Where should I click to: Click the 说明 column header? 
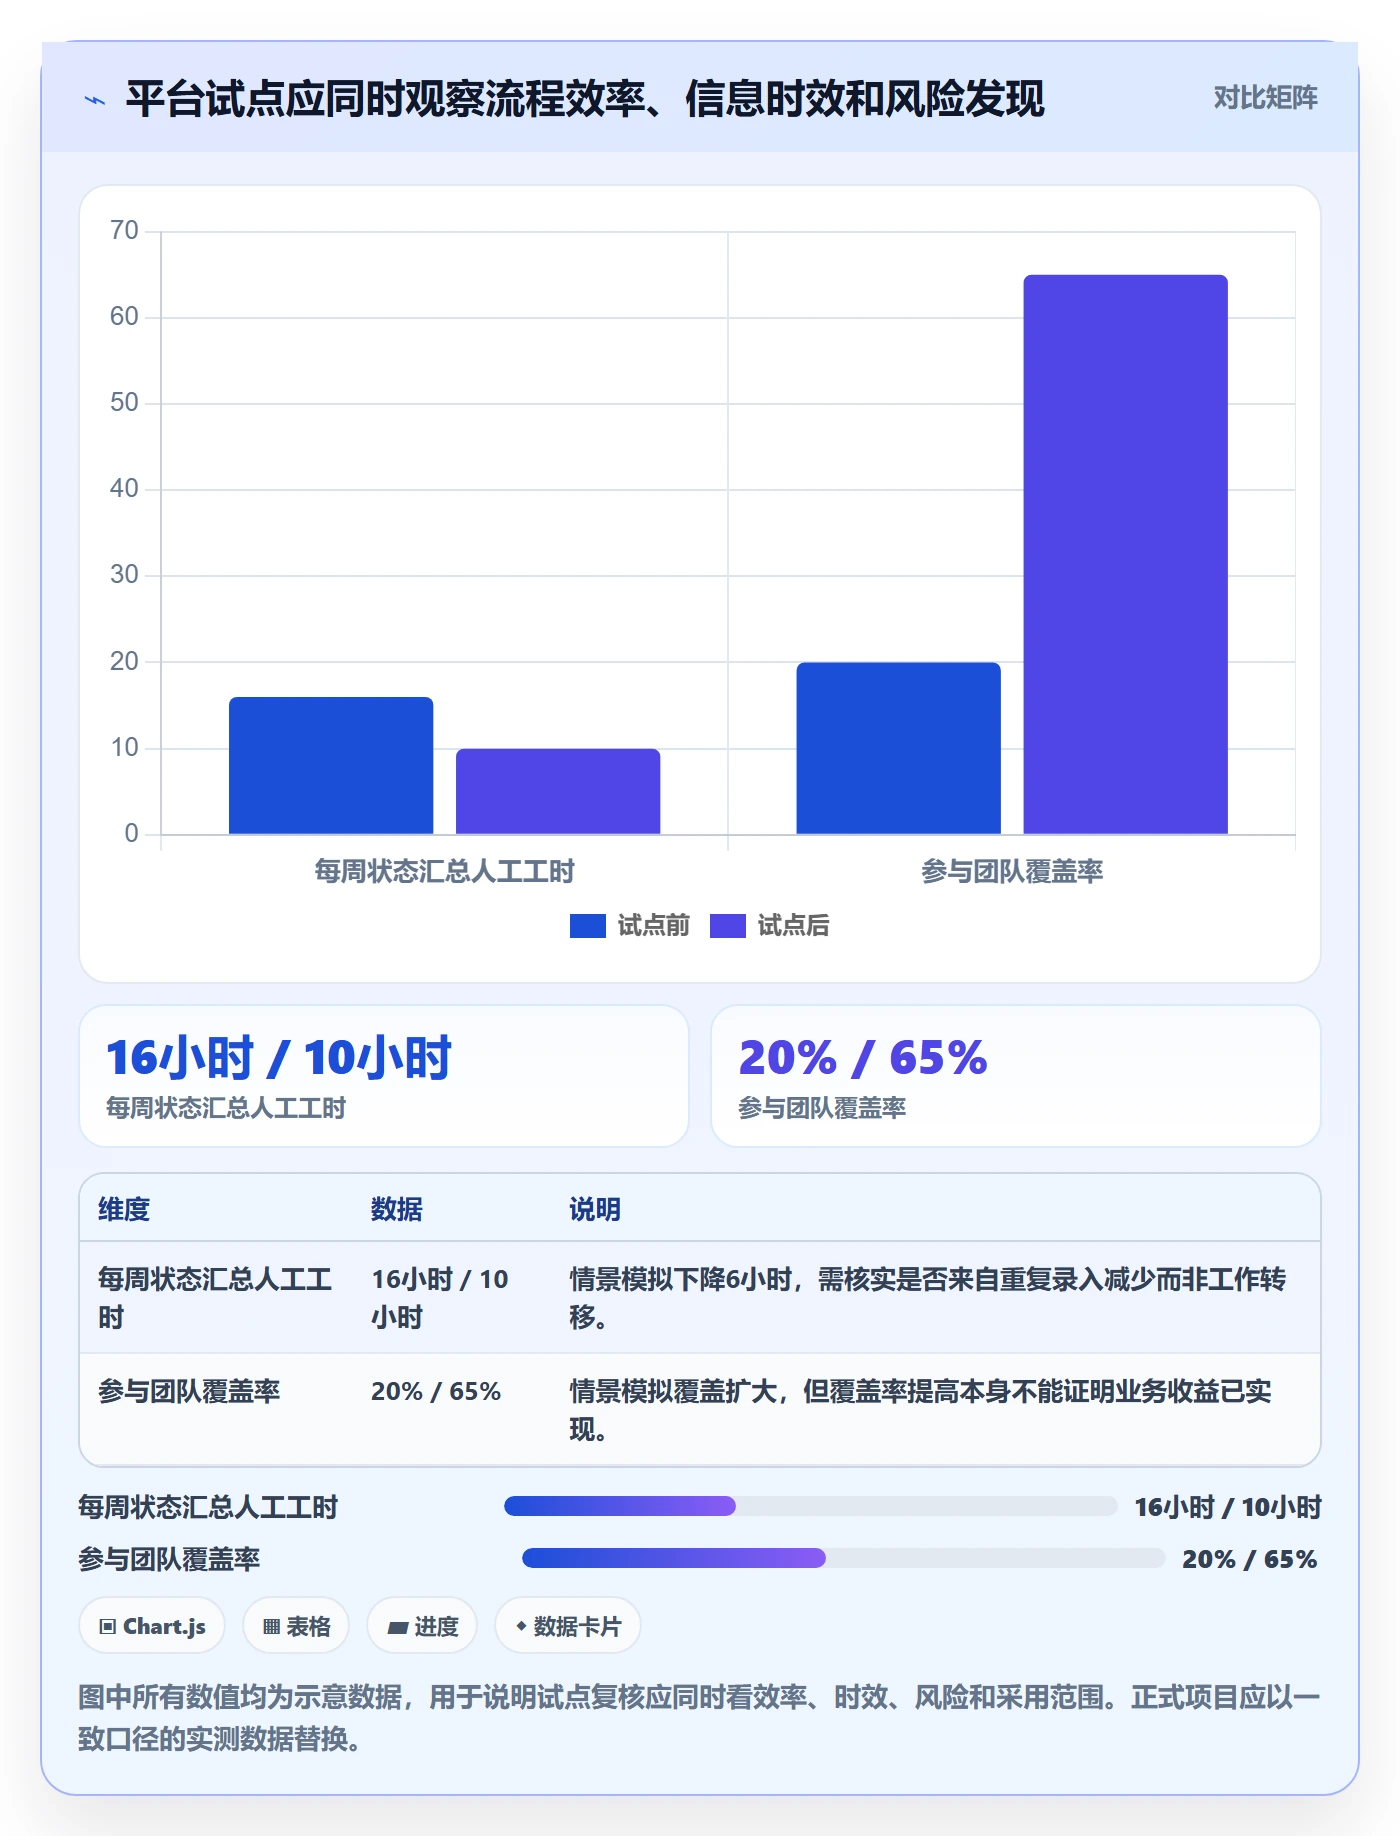[x=595, y=1209]
